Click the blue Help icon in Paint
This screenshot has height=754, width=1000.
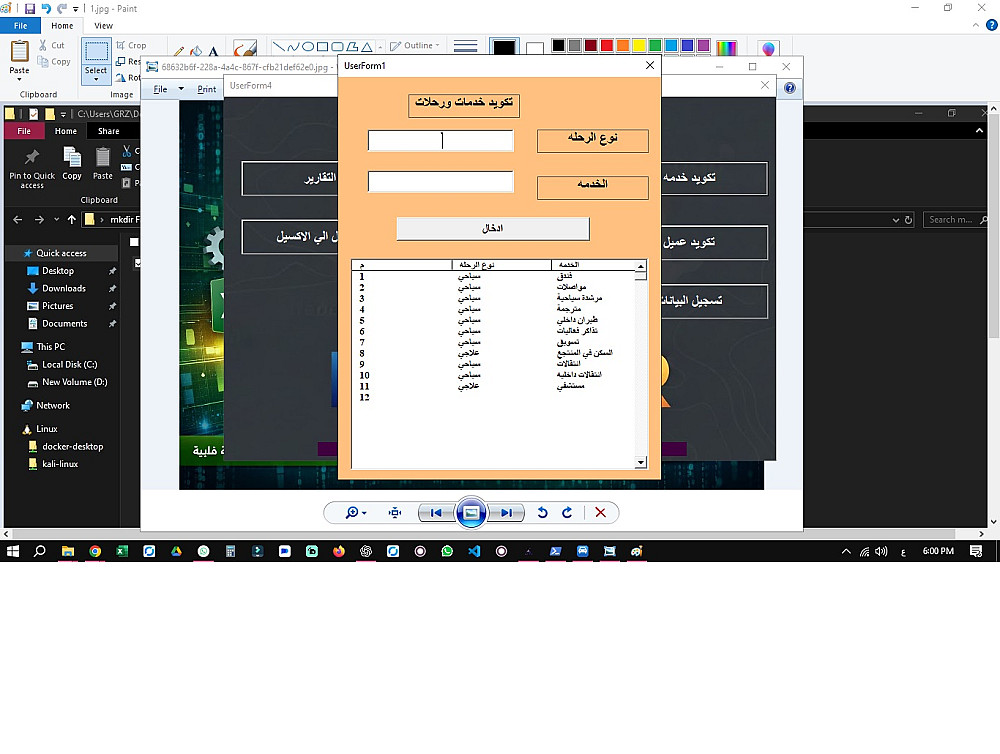(x=992, y=25)
